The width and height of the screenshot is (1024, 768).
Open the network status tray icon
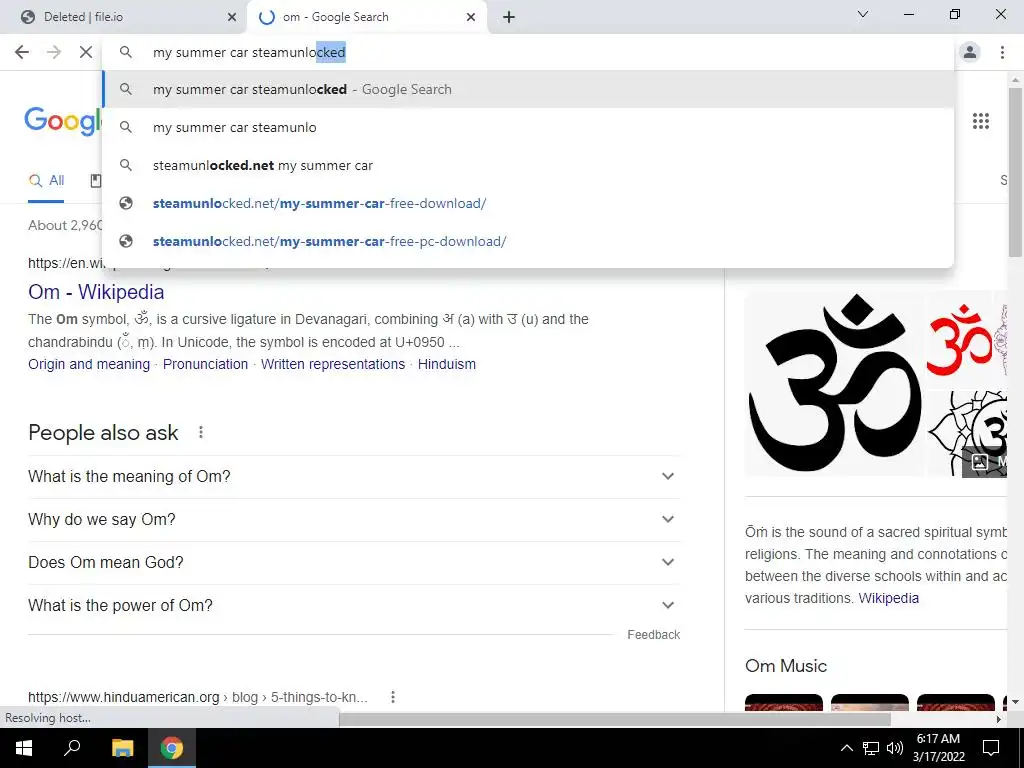871,748
